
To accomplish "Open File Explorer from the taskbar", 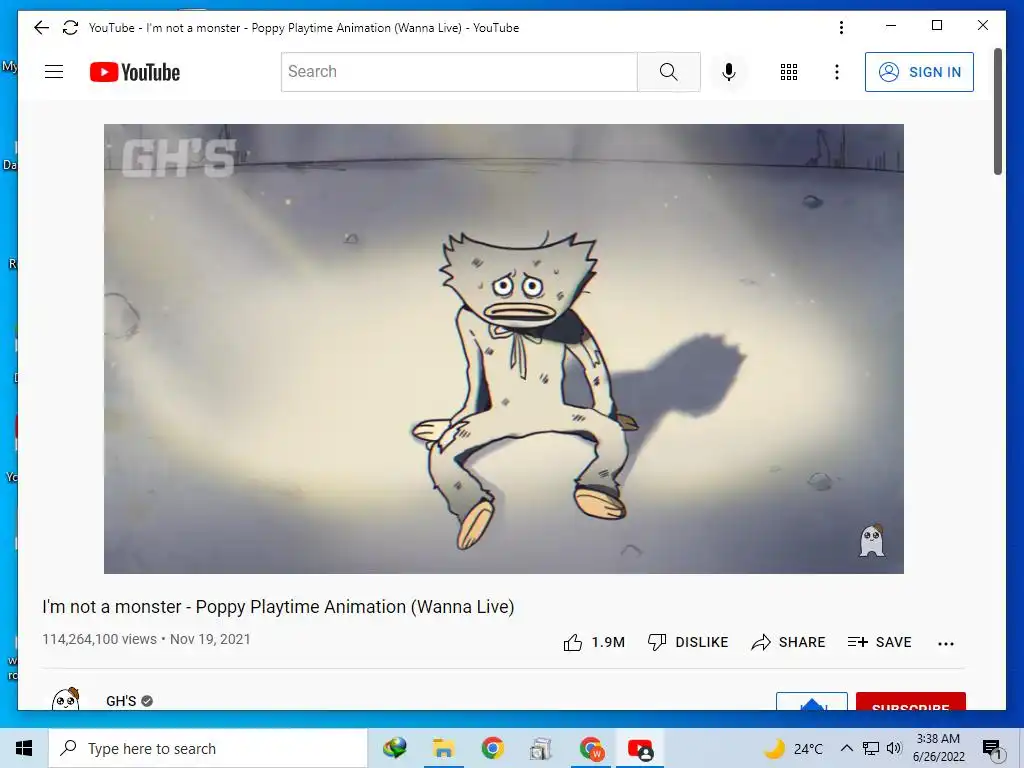I will pos(443,748).
